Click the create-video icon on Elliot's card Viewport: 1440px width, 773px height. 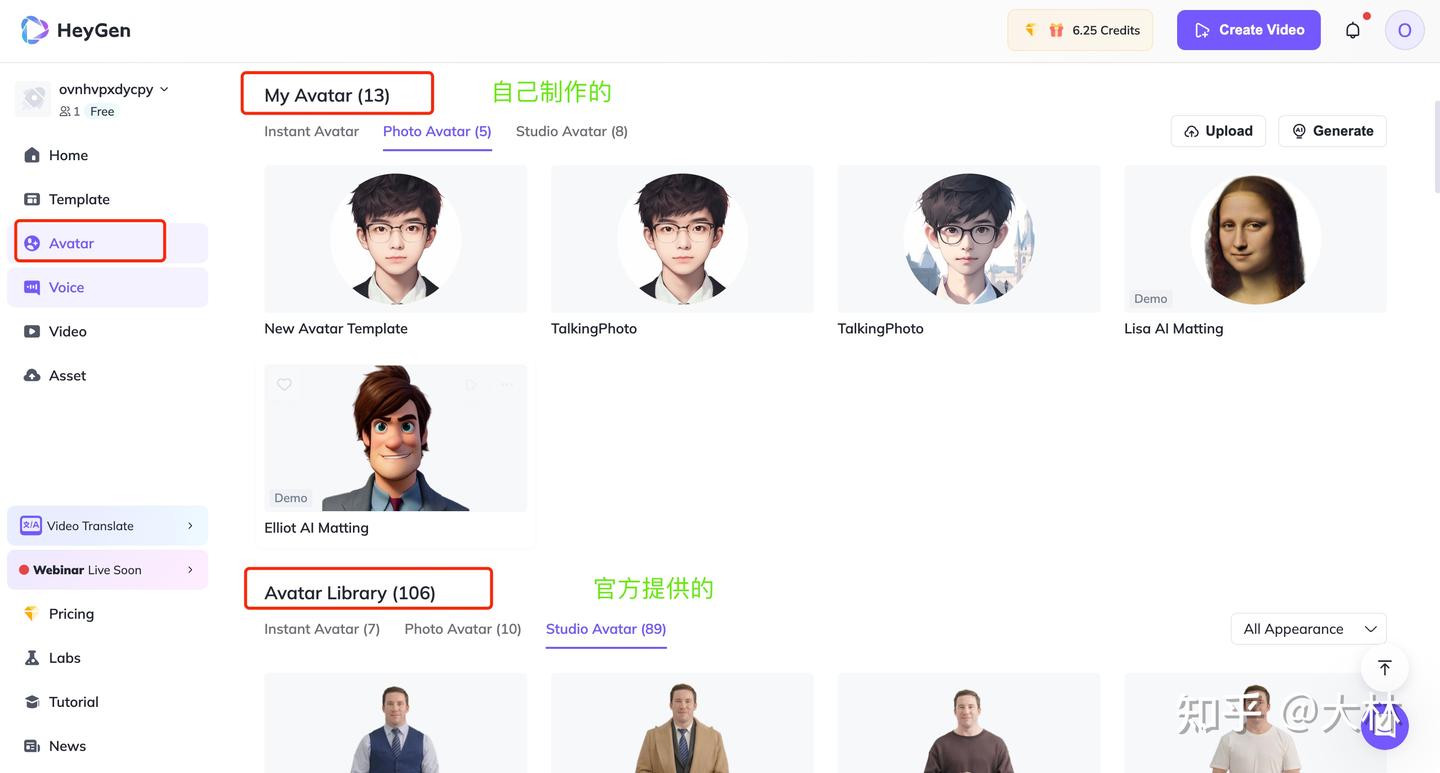[x=470, y=383]
